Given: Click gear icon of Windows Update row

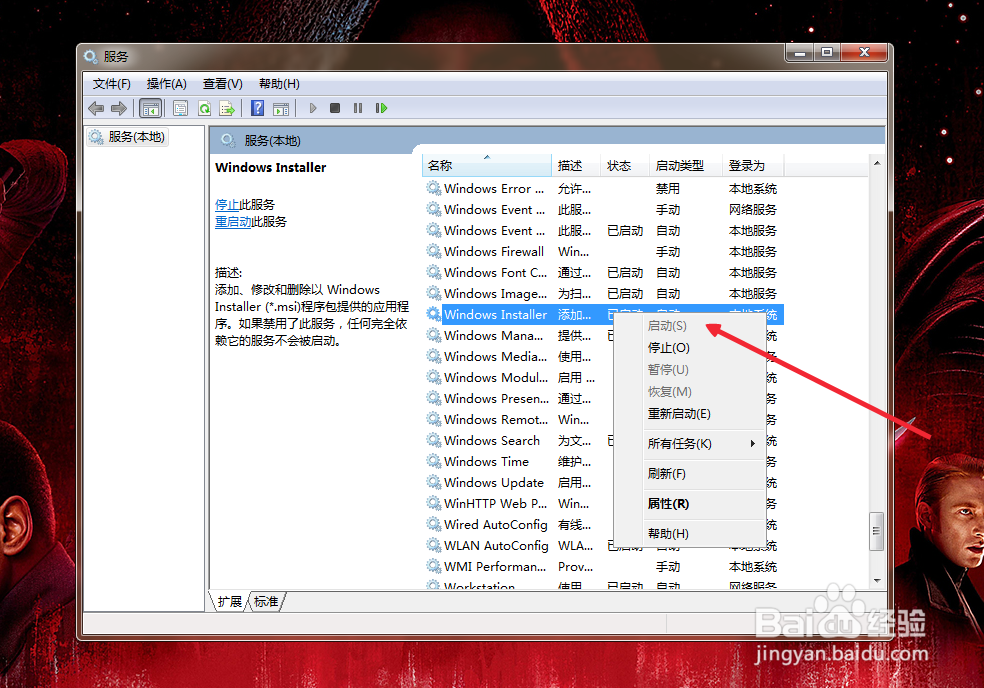Looking at the screenshot, I should 434,482.
